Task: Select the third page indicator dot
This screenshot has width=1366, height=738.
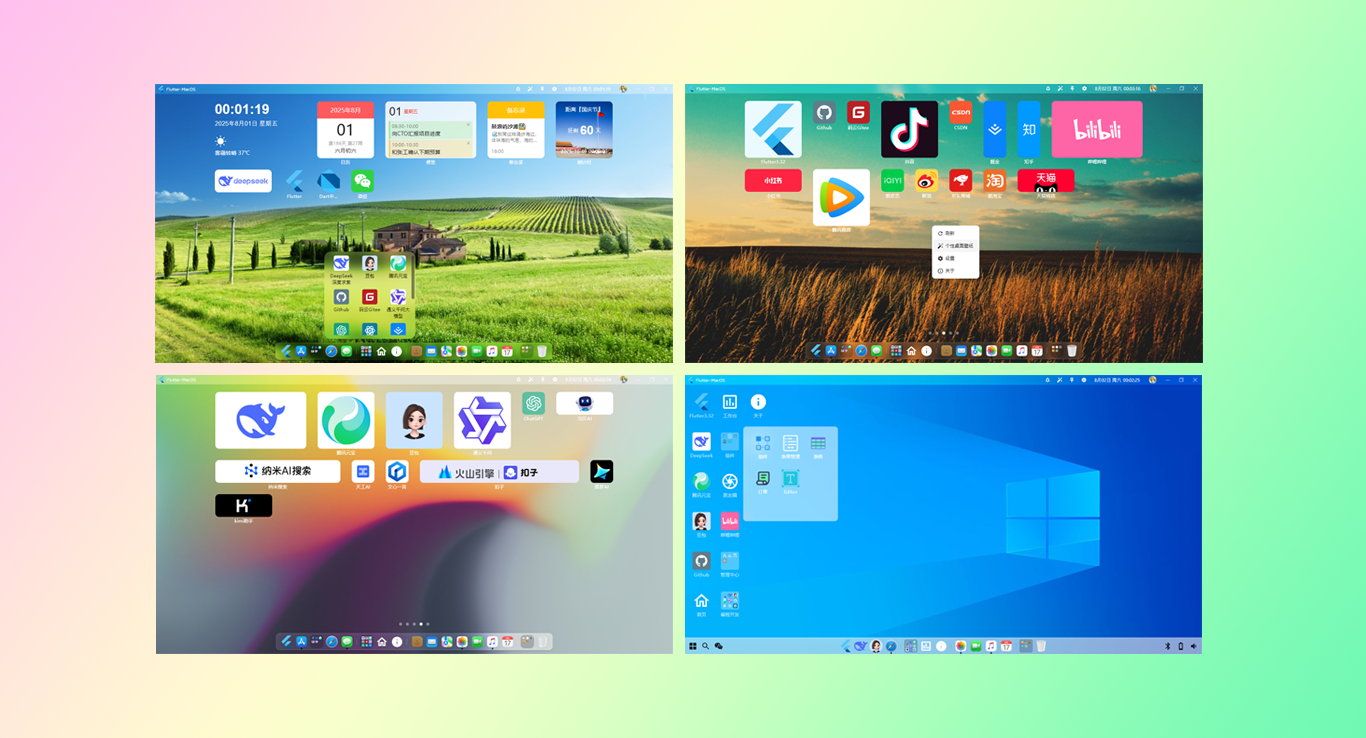Action: tap(943, 333)
